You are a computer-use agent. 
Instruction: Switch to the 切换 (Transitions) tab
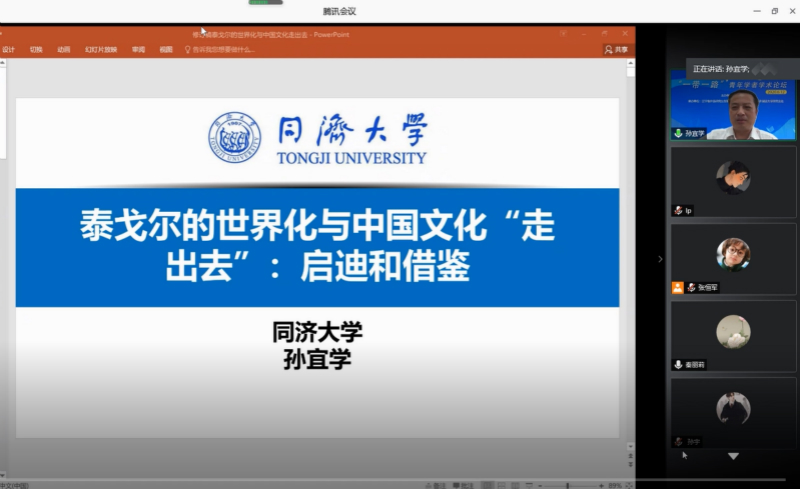(36, 49)
